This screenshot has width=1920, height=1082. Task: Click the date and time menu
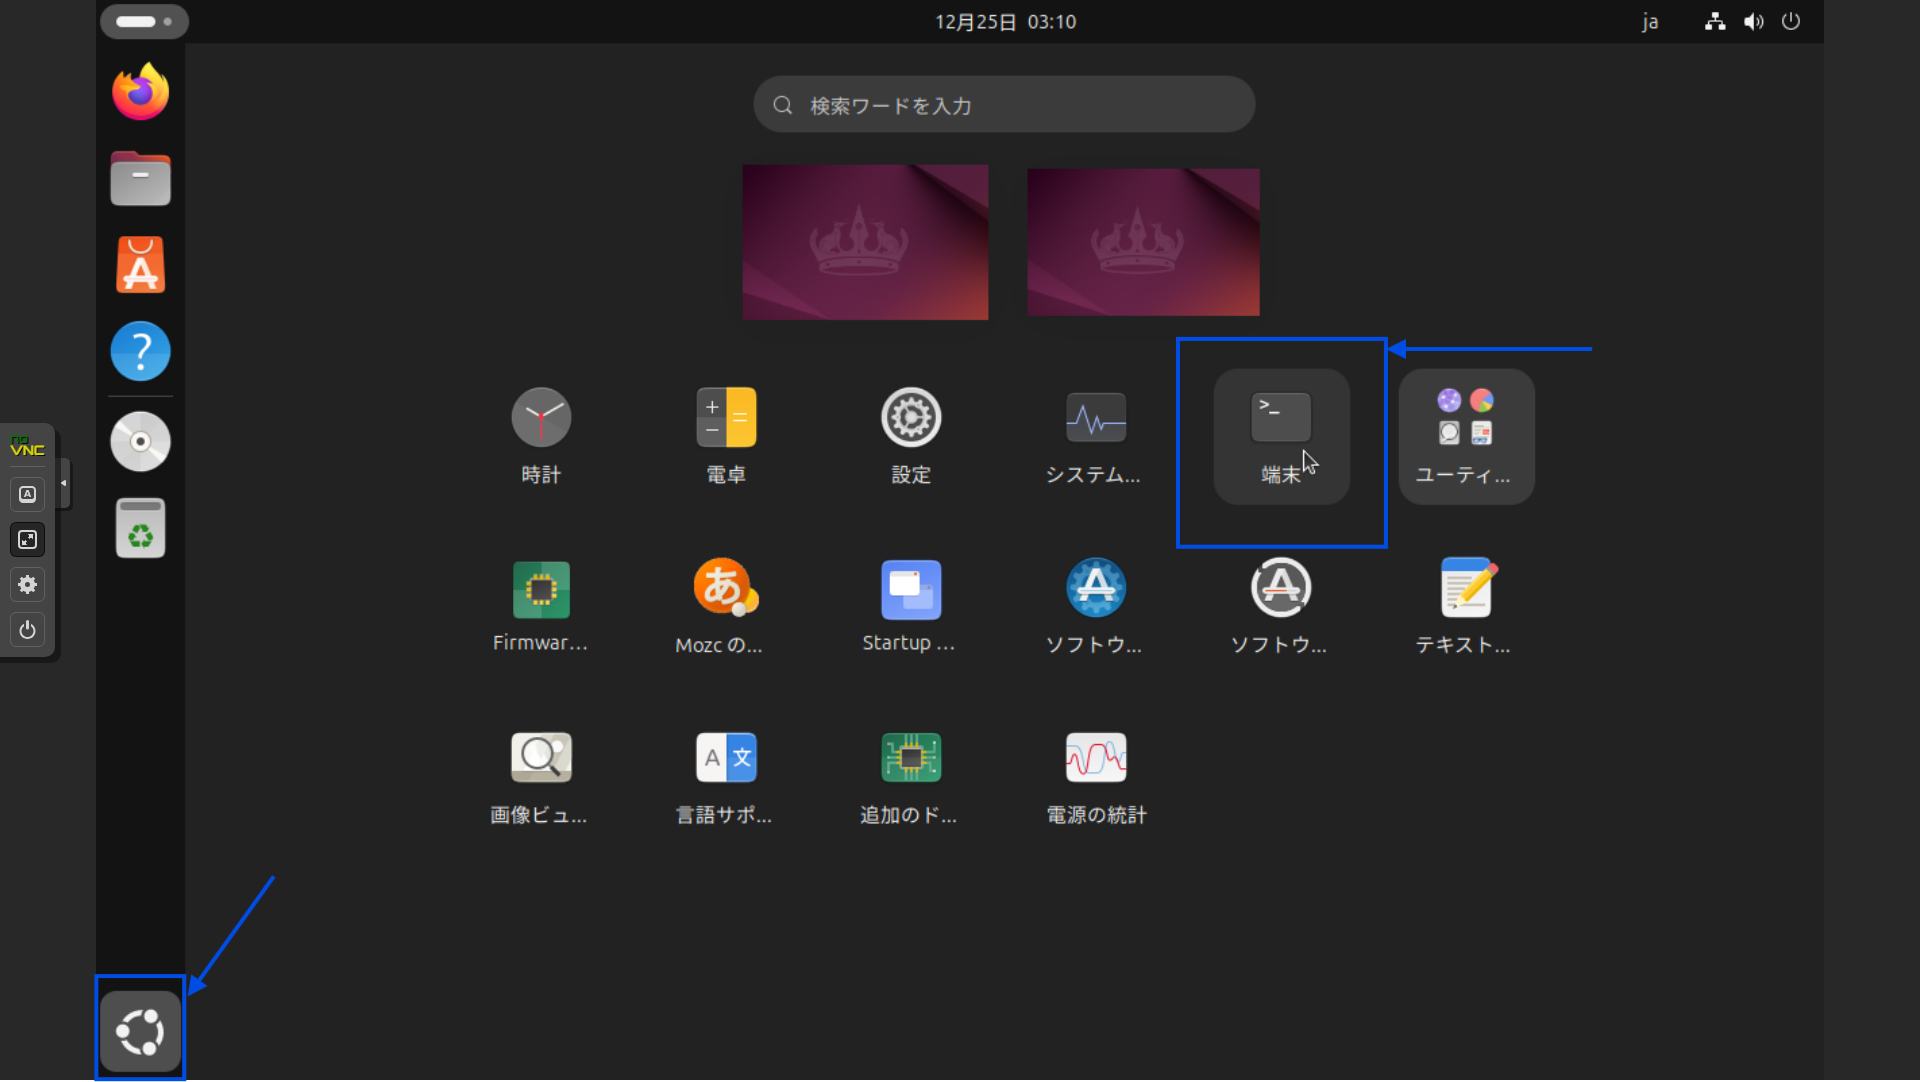pos(1005,21)
